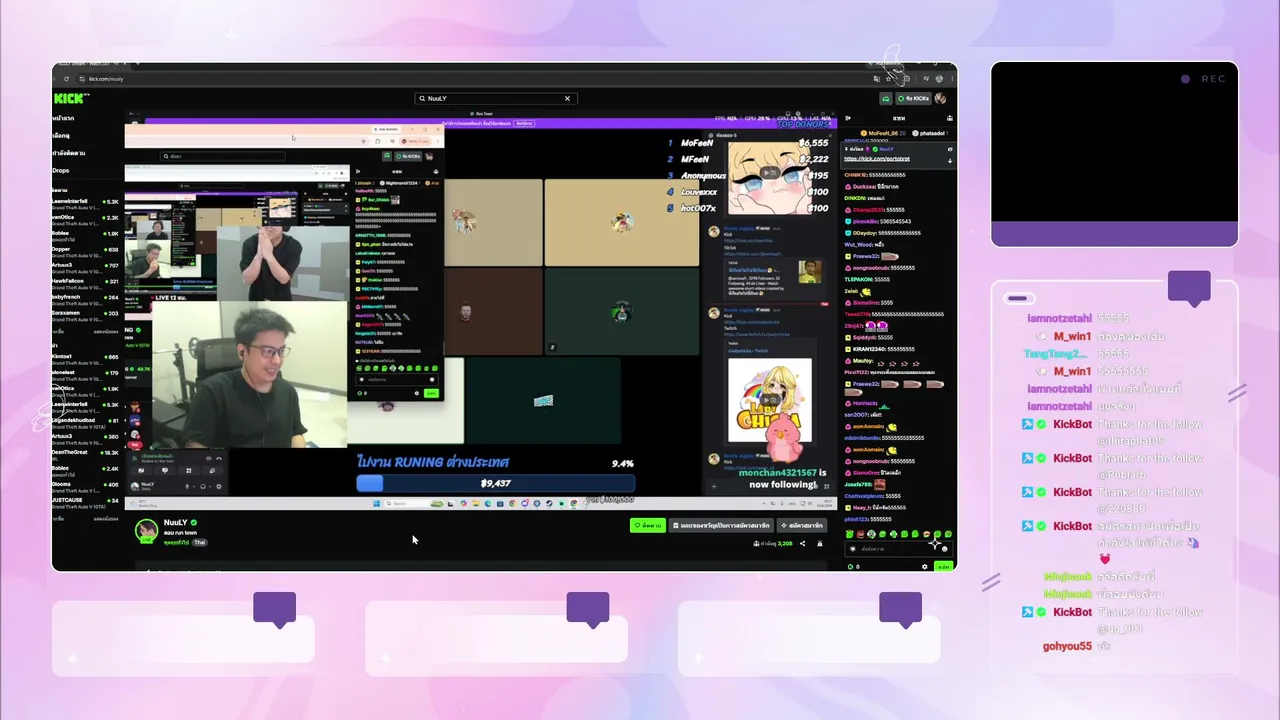Open the icon right of the share icon

click(819, 543)
